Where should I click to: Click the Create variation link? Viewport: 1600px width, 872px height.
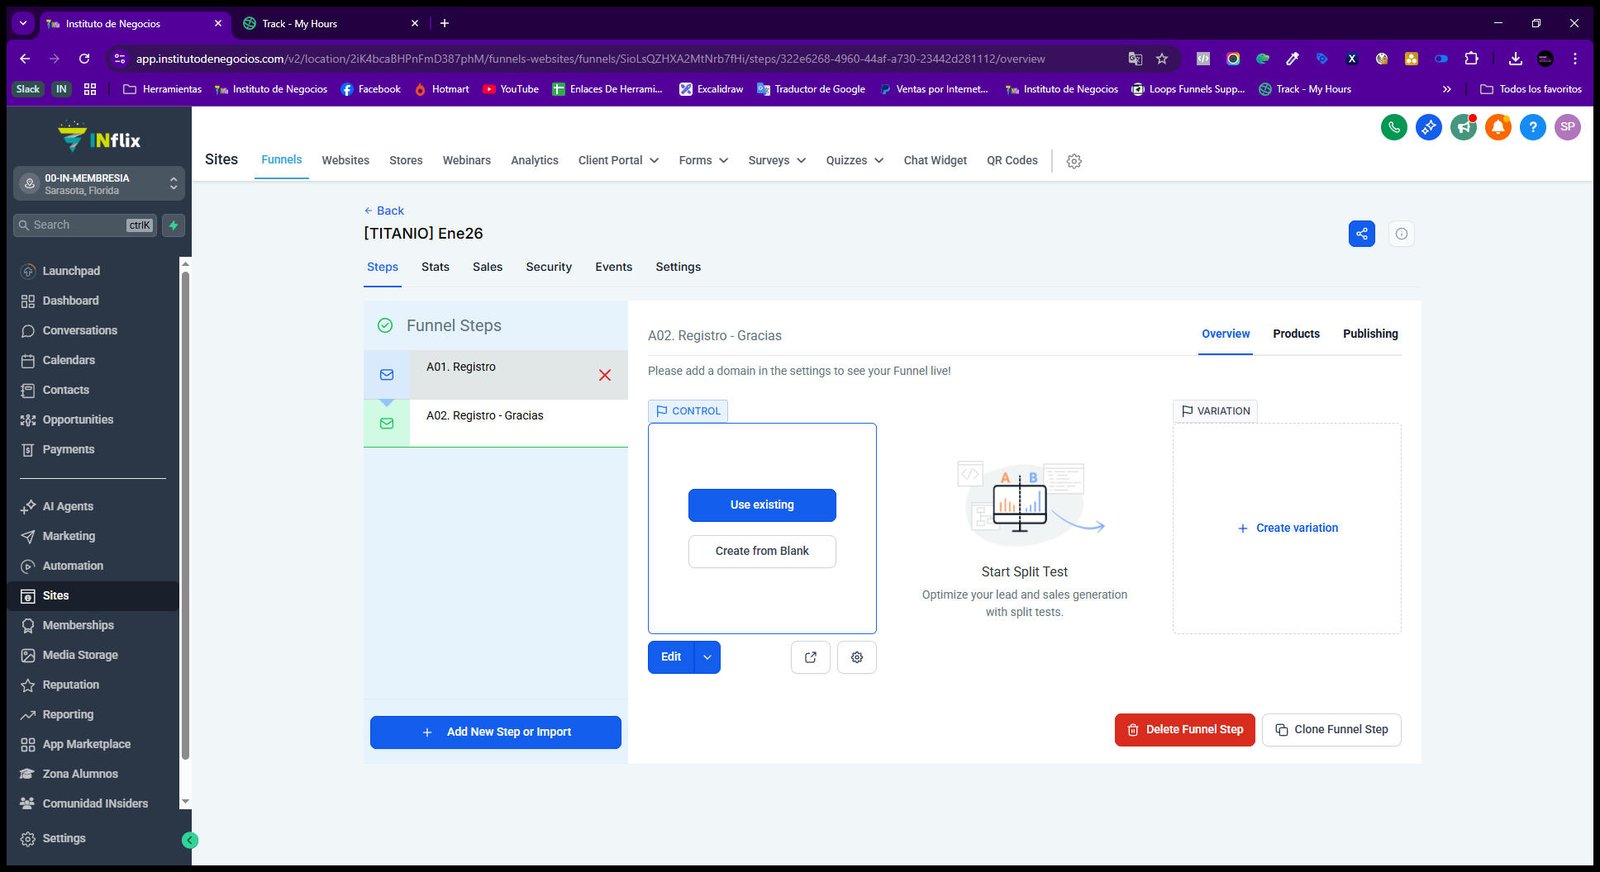coord(1287,528)
